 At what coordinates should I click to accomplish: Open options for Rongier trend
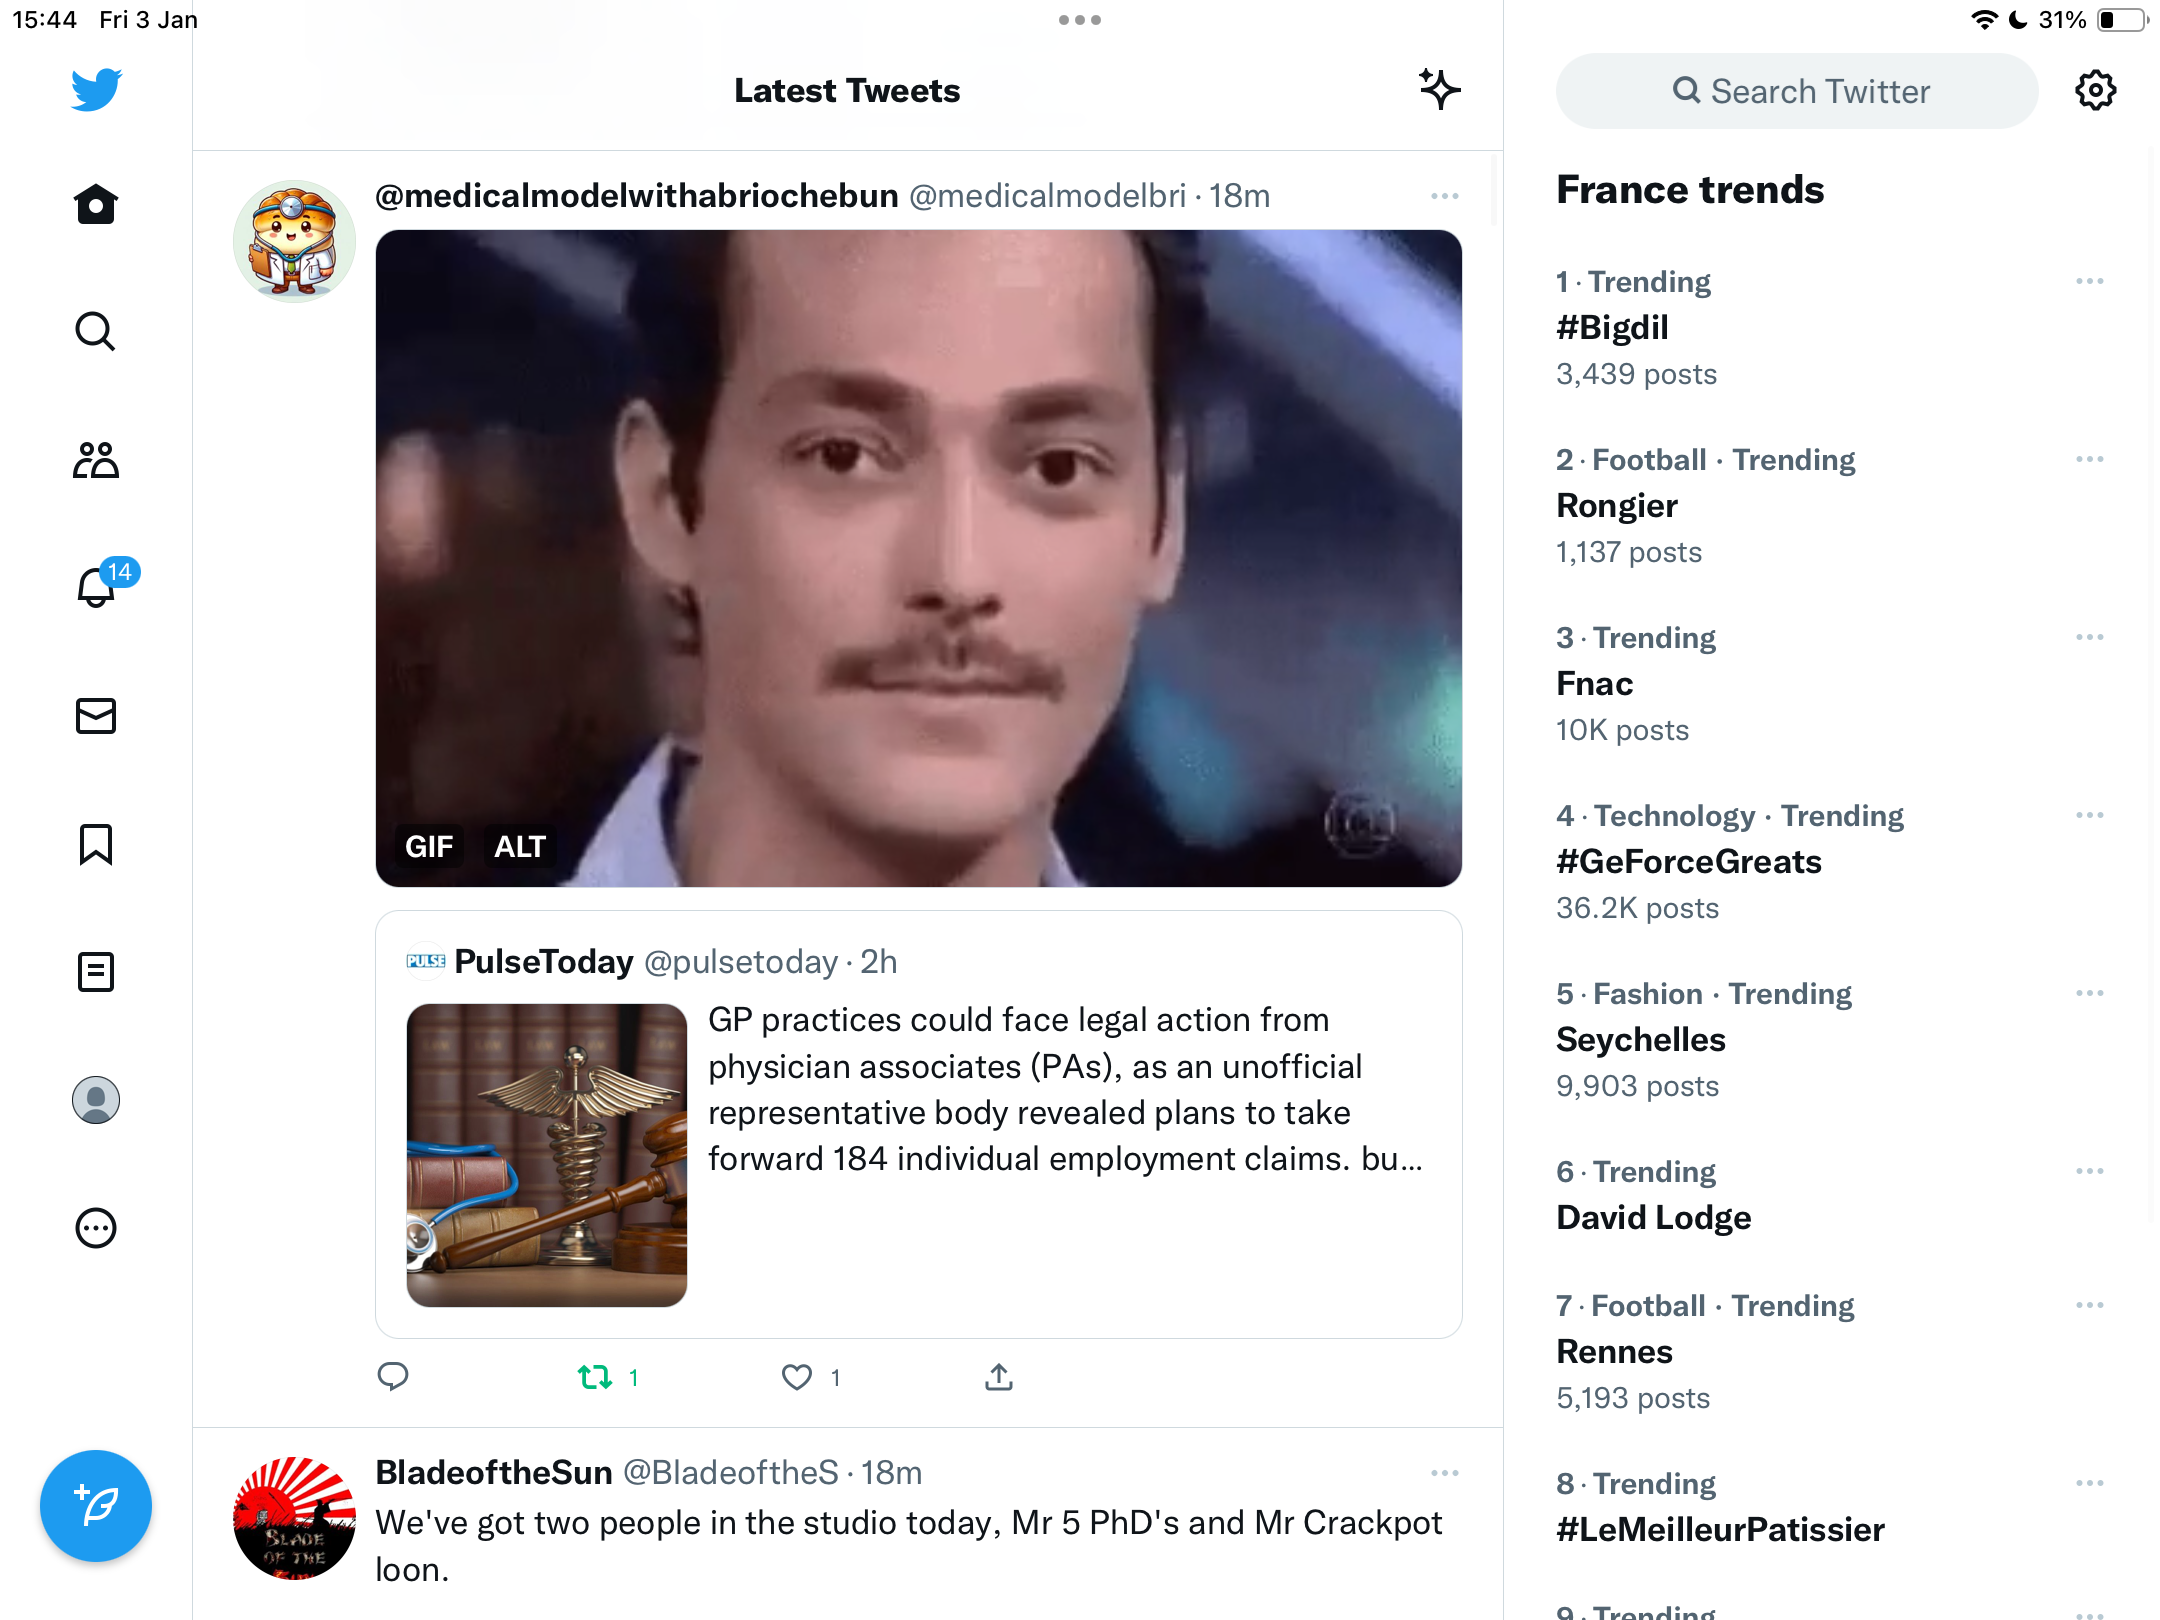click(2090, 460)
